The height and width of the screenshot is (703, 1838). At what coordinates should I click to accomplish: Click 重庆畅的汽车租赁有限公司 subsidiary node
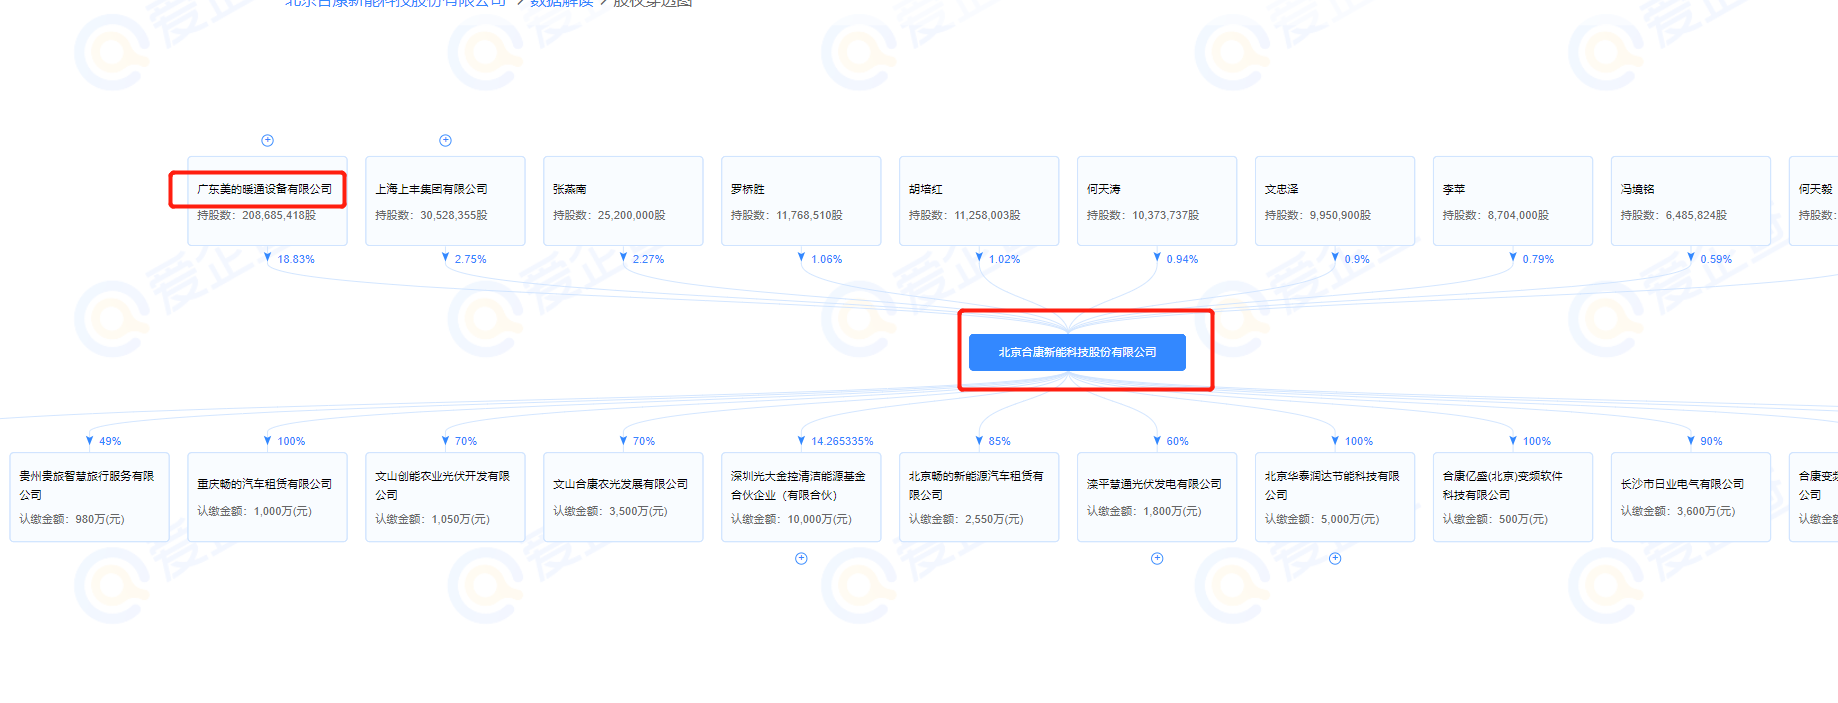(267, 497)
